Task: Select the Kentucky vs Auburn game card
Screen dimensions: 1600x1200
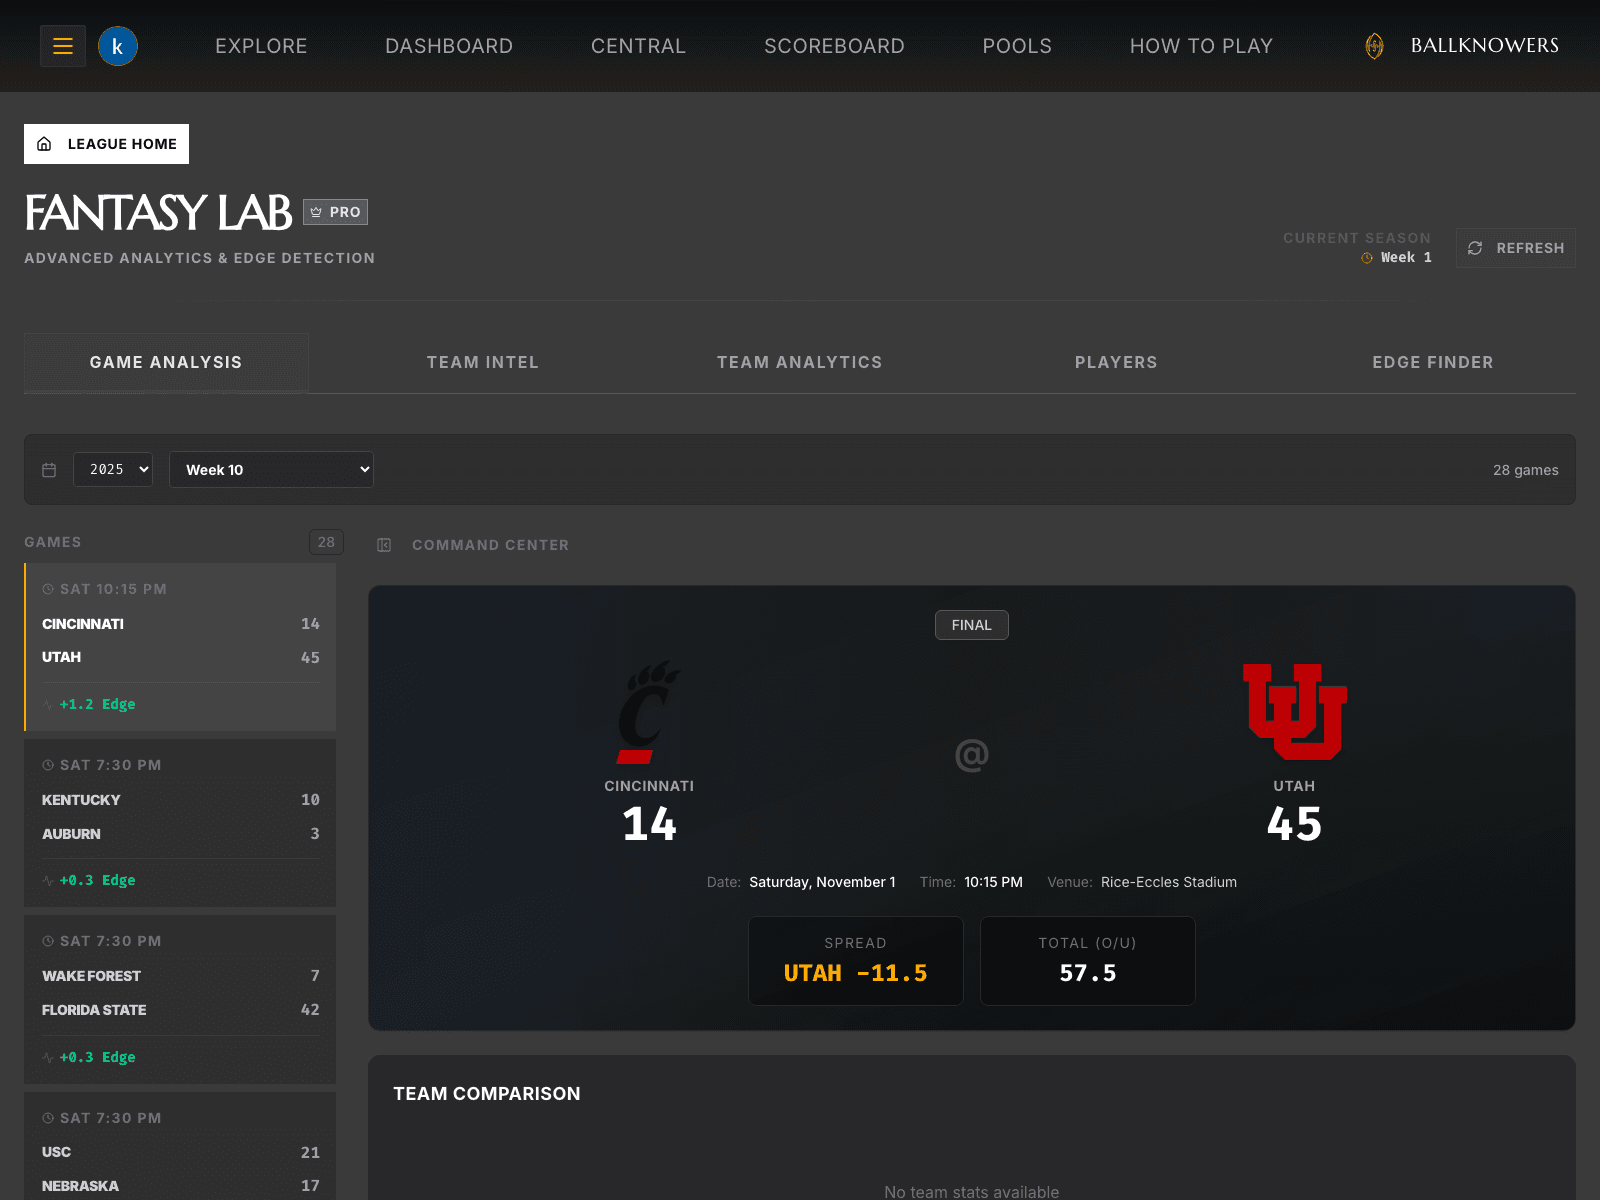Action: [x=180, y=823]
